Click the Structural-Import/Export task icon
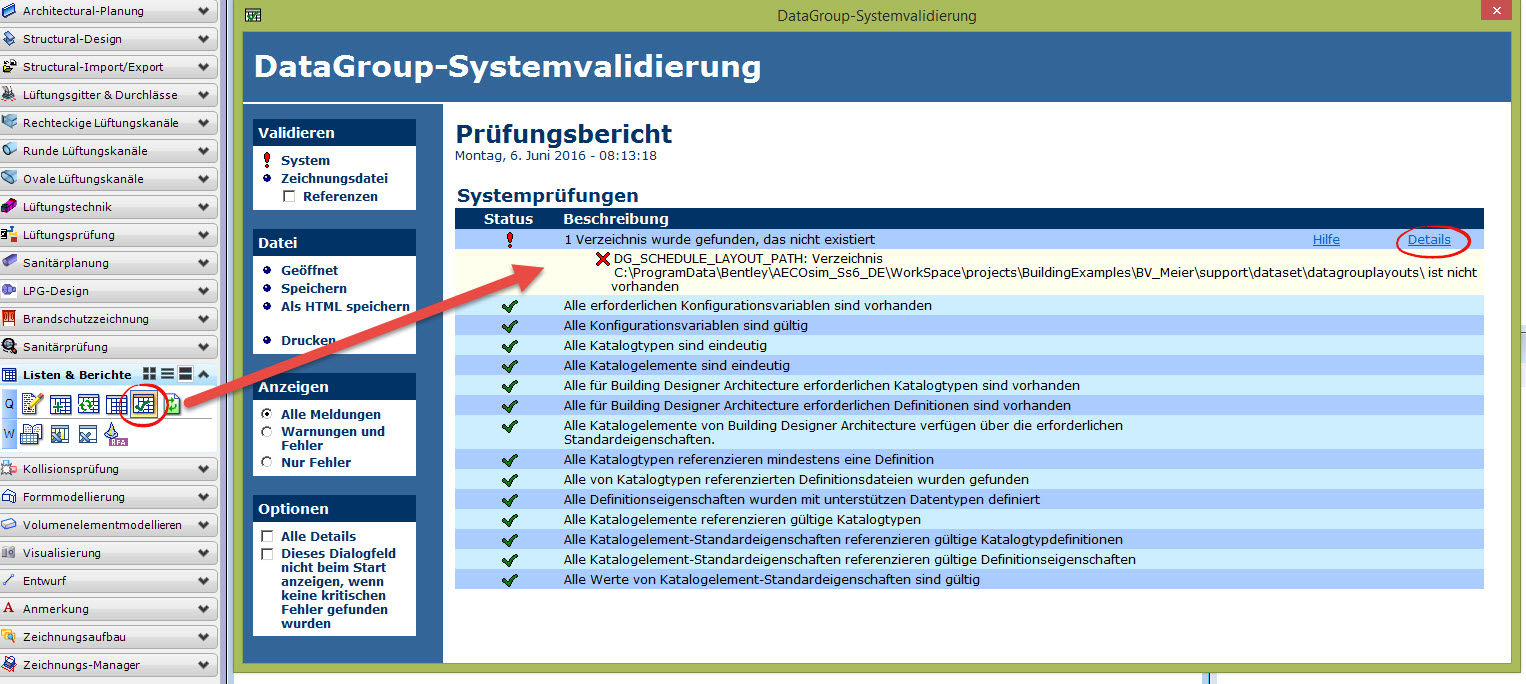The height and width of the screenshot is (684, 1526). tap(9, 67)
